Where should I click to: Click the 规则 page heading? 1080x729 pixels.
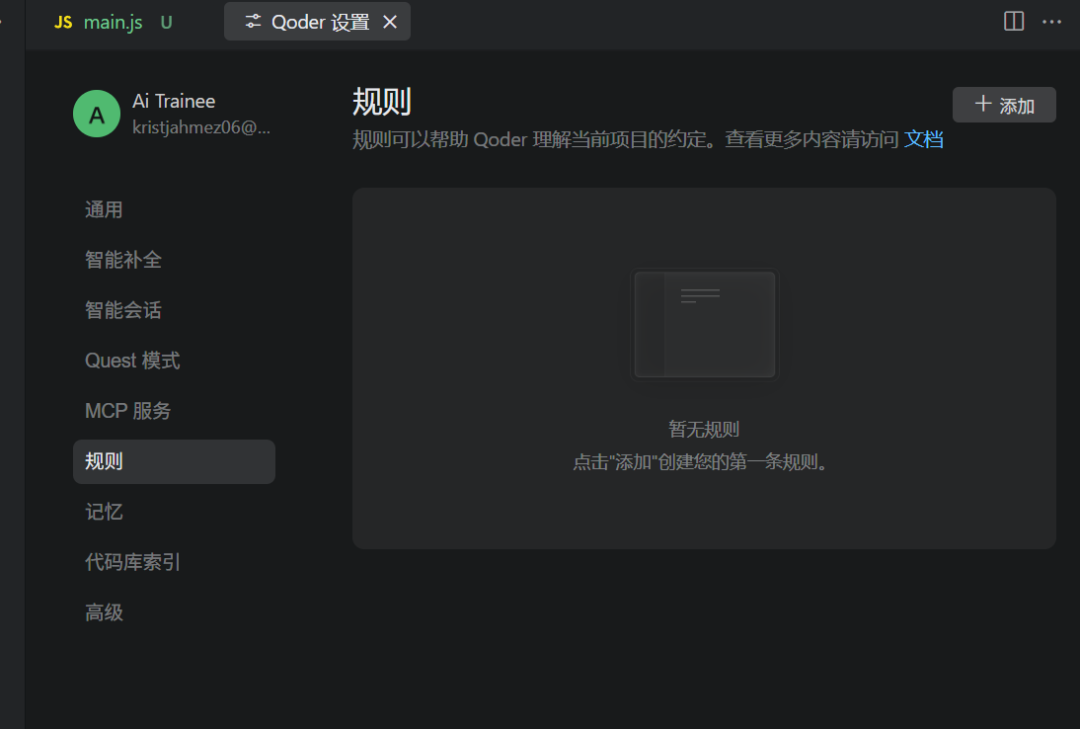[382, 102]
